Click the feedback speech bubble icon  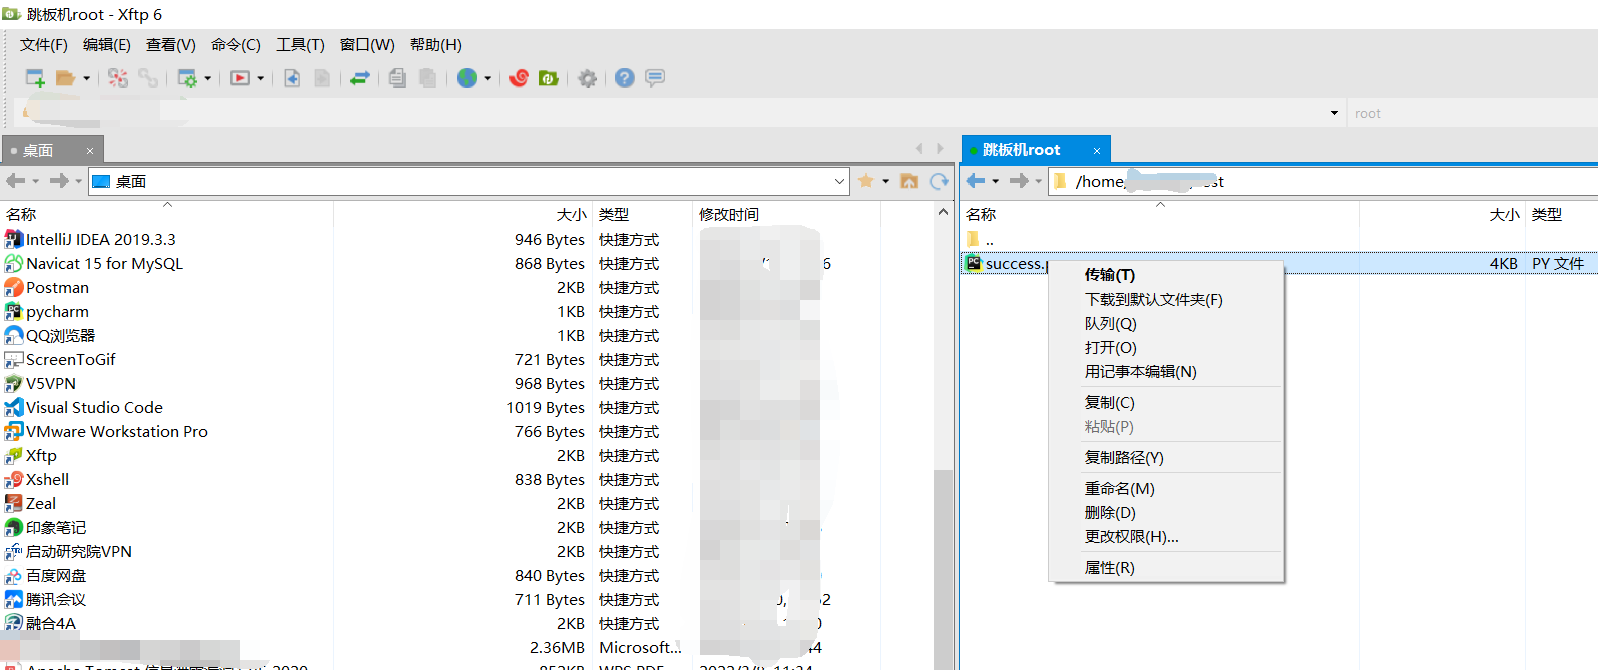pos(655,78)
